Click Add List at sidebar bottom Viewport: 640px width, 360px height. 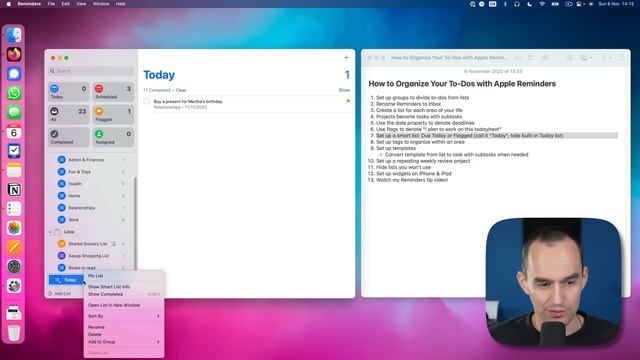click(x=60, y=293)
